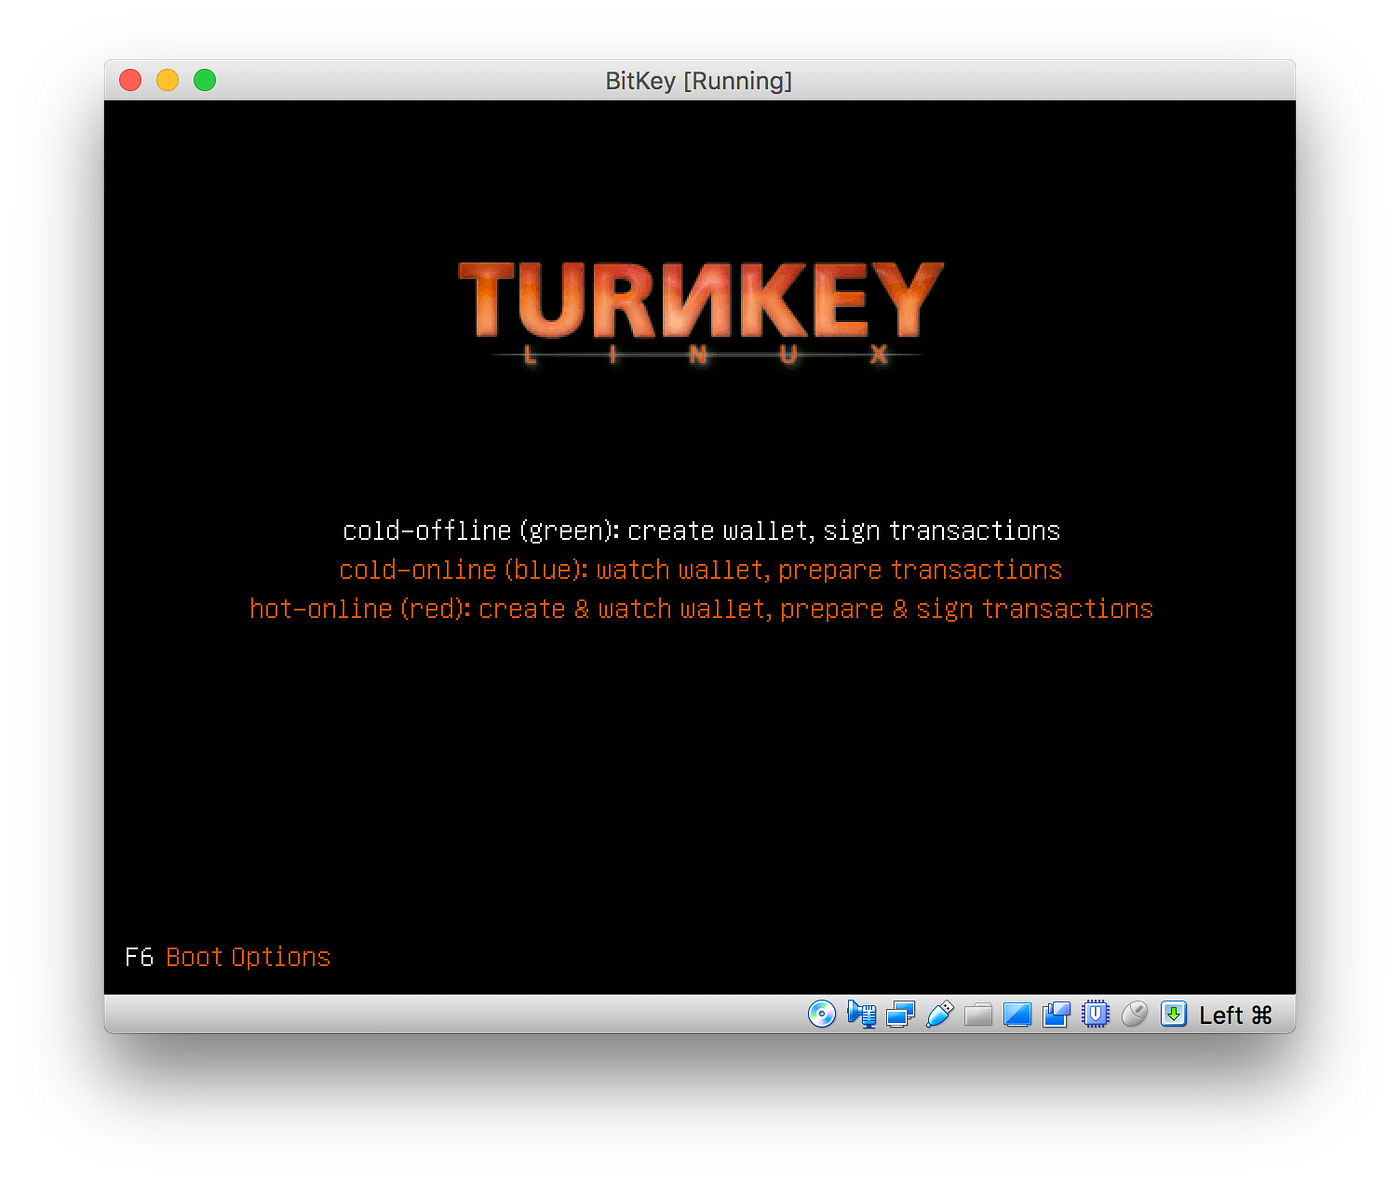
Task: Open the audio status indicator icon
Action: click(x=861, y=1014)
